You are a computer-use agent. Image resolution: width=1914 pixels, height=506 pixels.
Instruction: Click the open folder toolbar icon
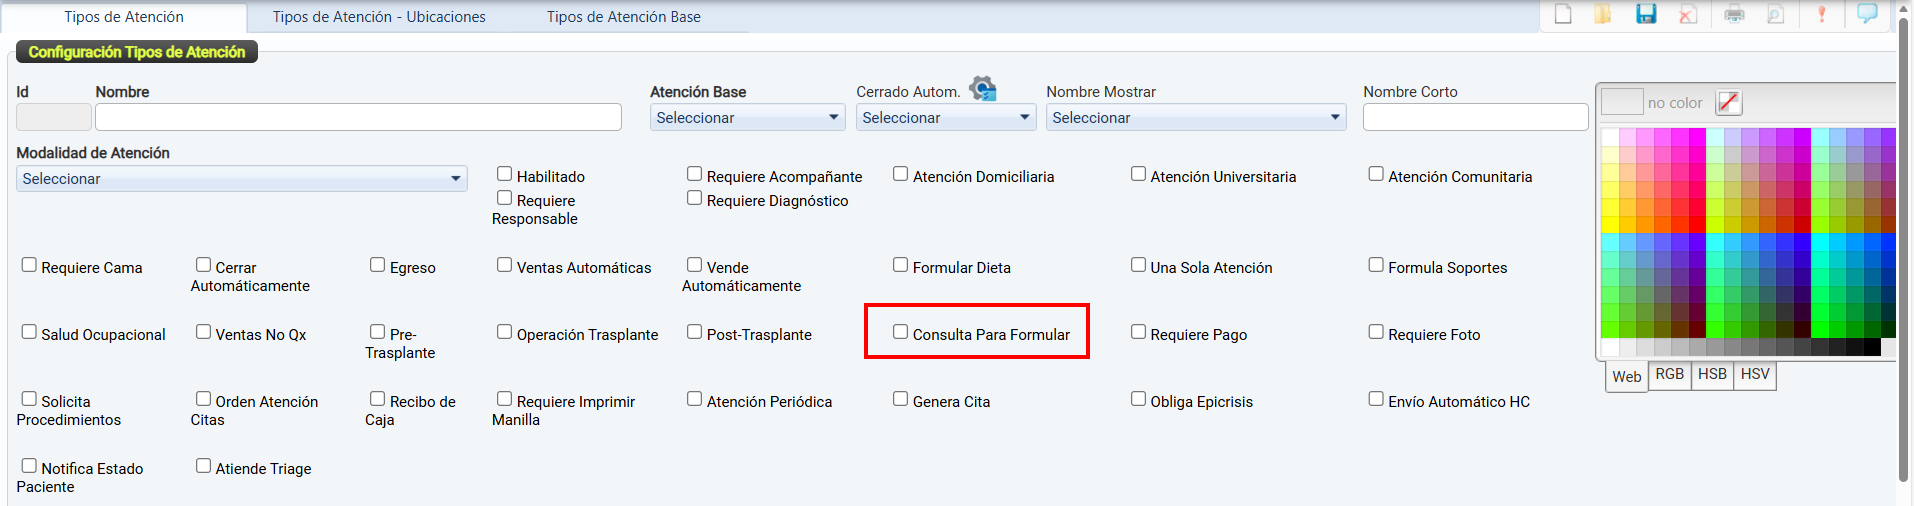coord(1603,14)
